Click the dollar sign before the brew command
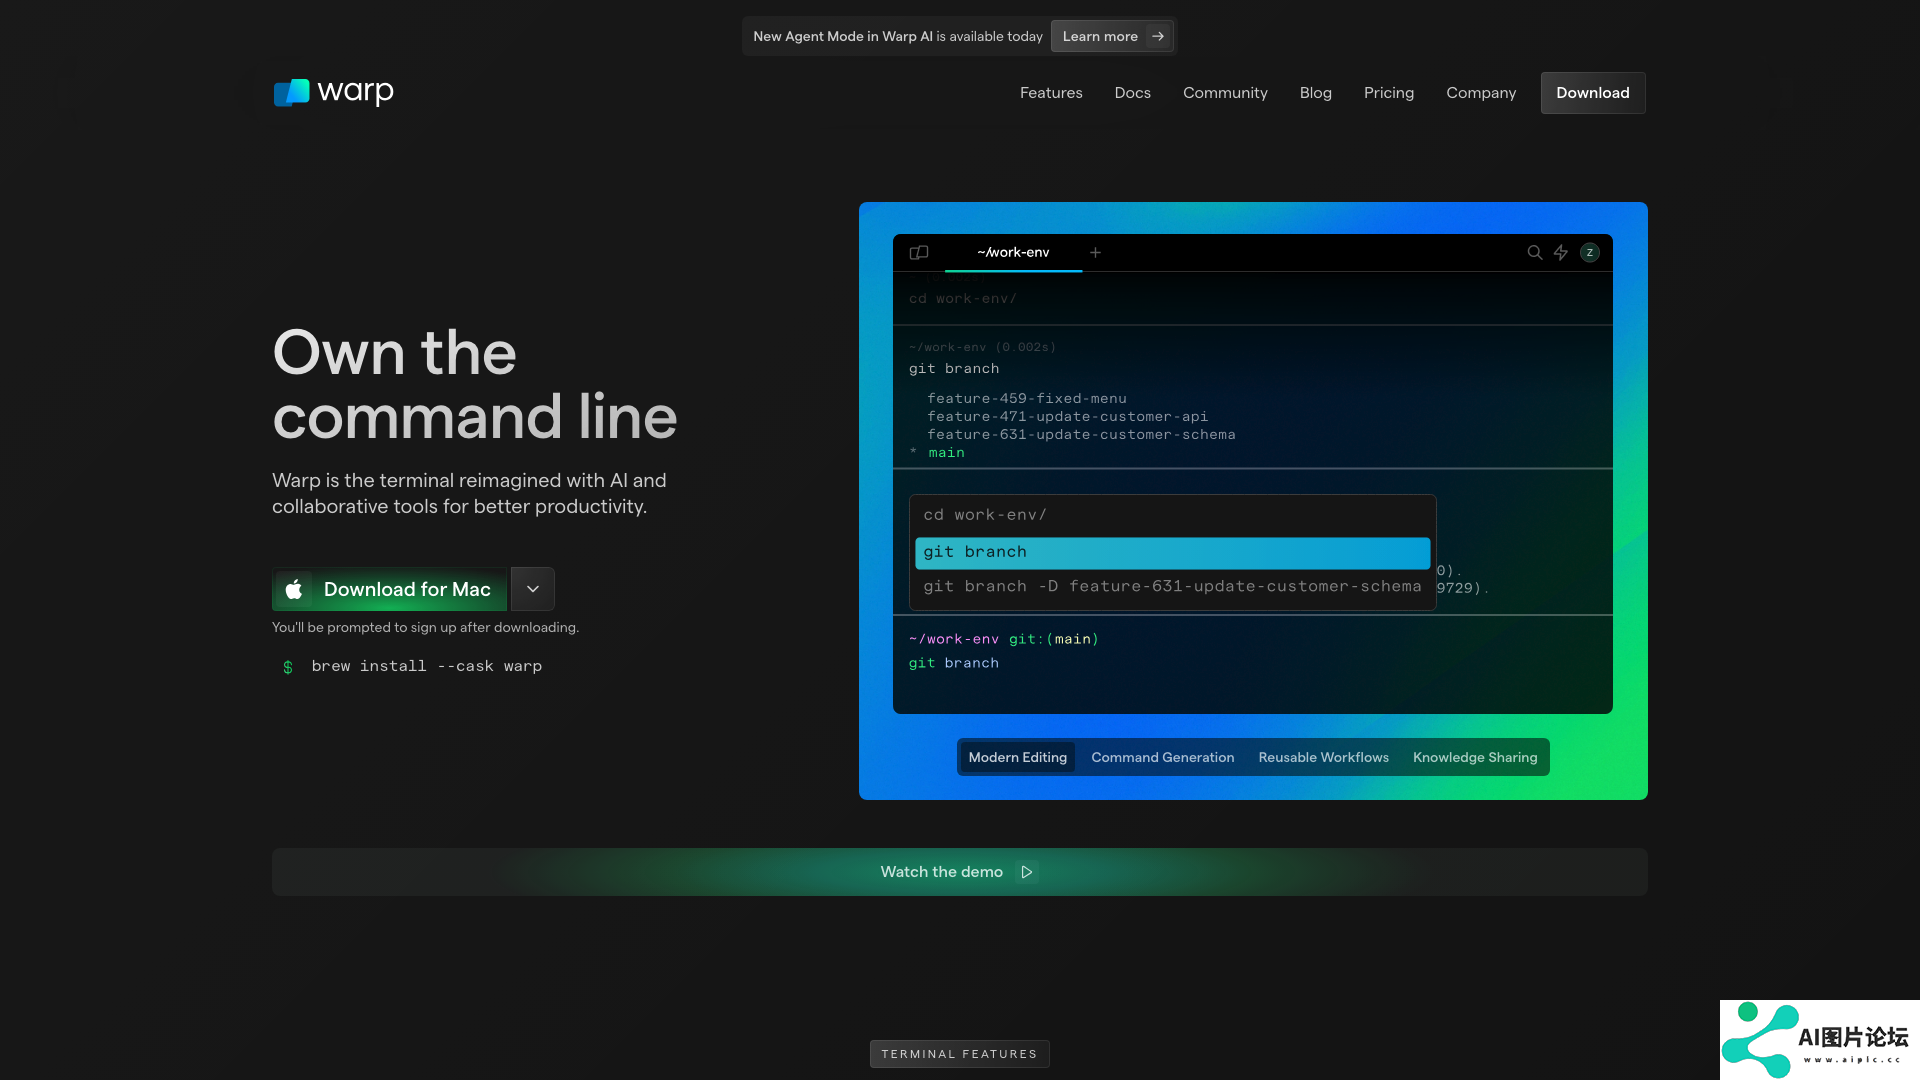Image resolution: width=1920 pixels, height=1080 pixels. point(288,667)
